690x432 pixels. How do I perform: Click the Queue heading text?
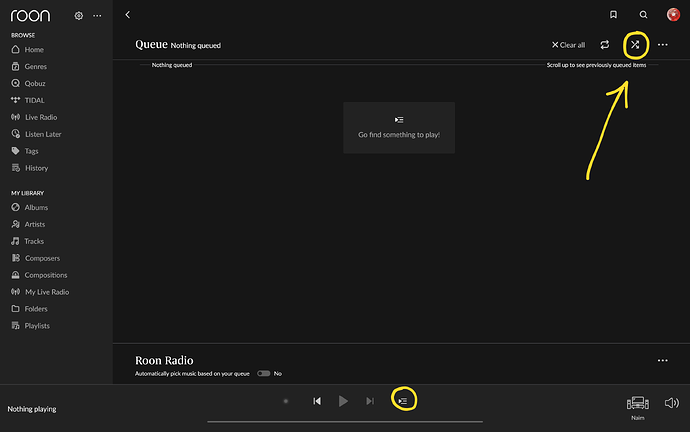[x=151, y=44]
